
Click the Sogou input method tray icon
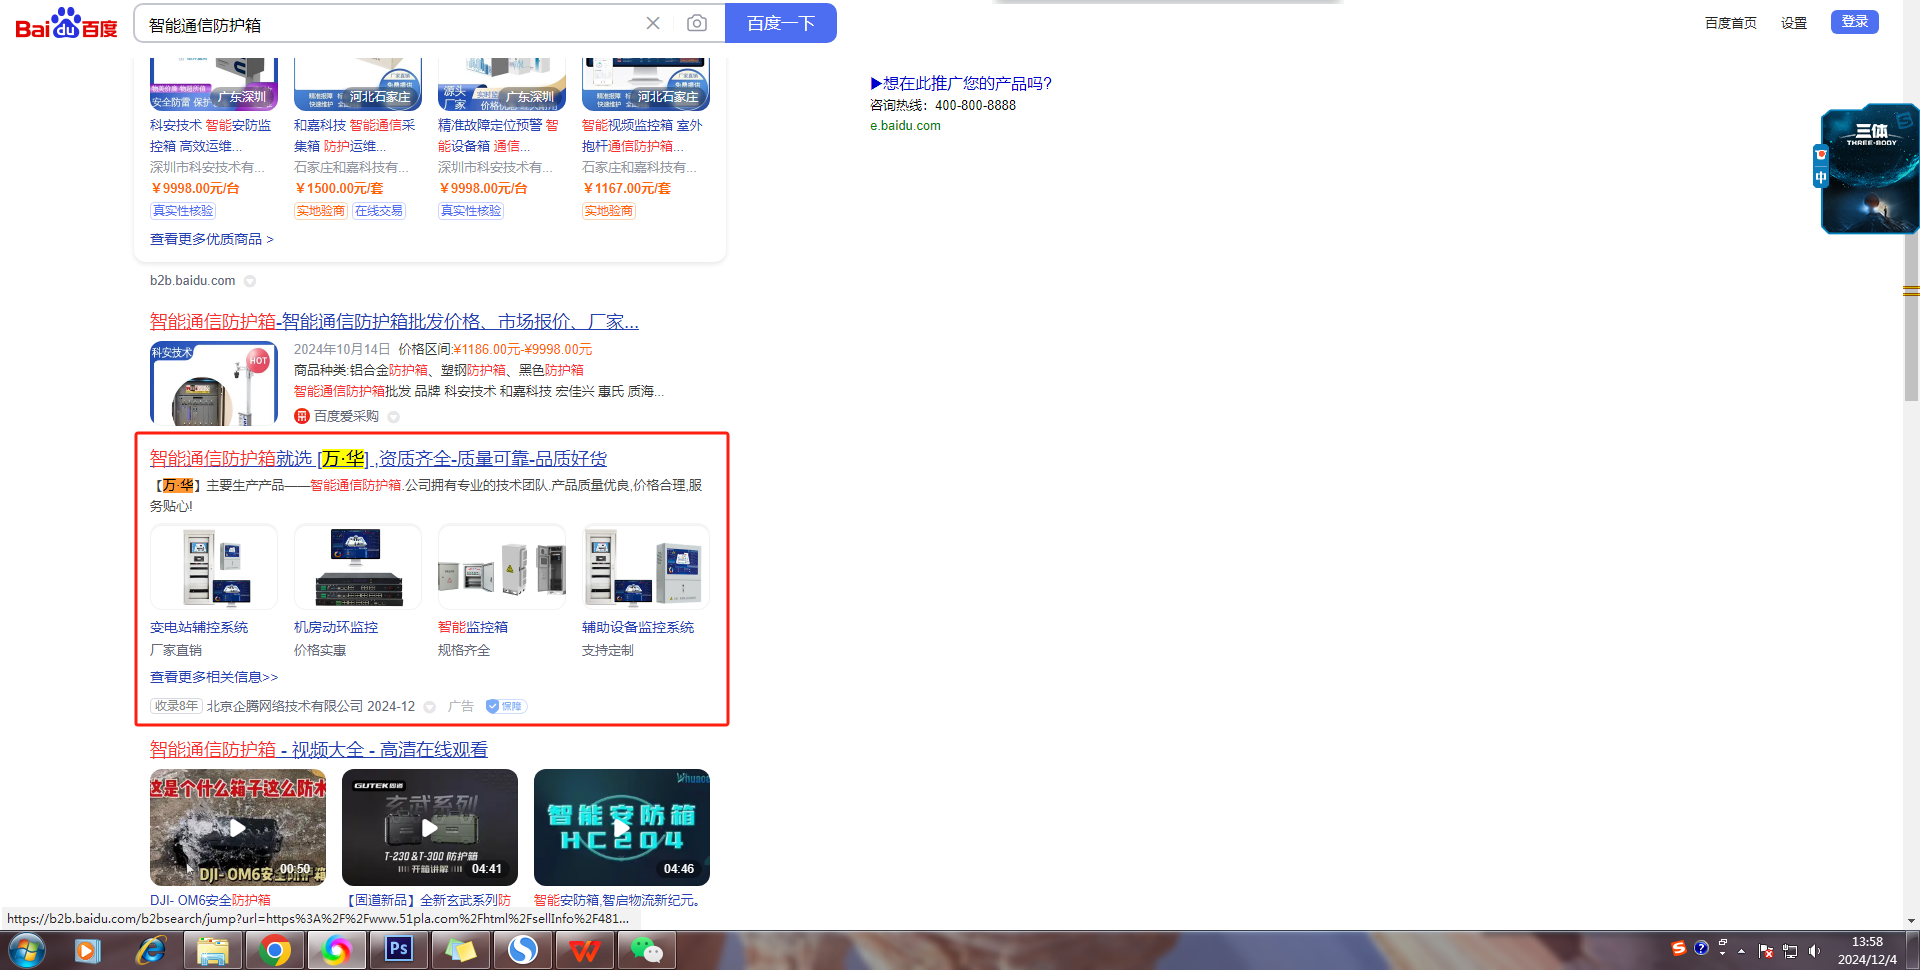tap(1679, 948)
